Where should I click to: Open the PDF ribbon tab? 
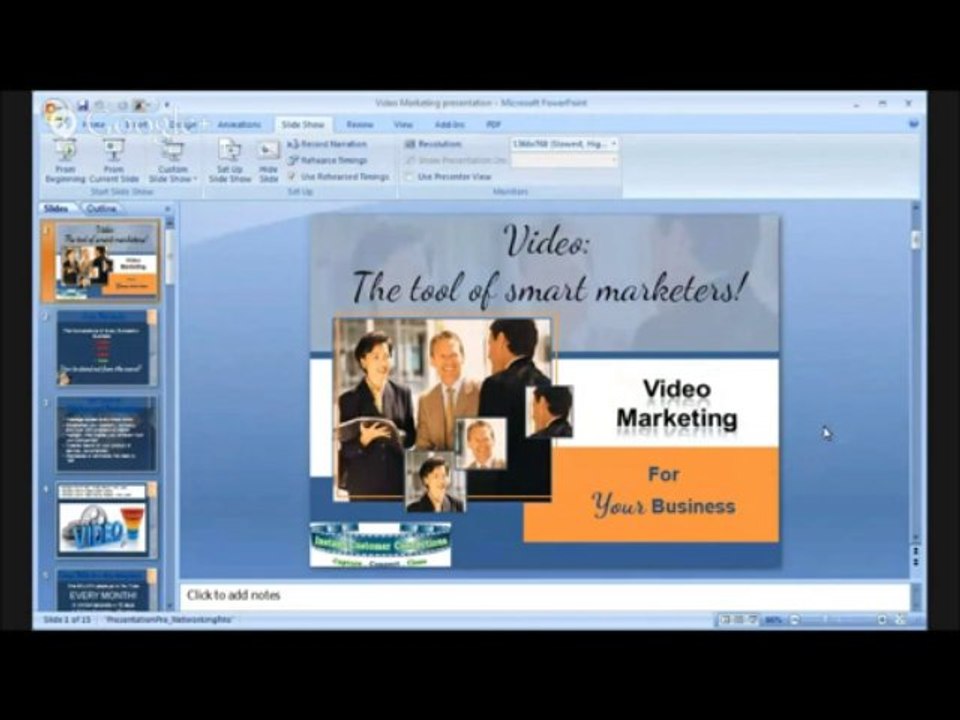pyautogui.click(x=493, y=124)
